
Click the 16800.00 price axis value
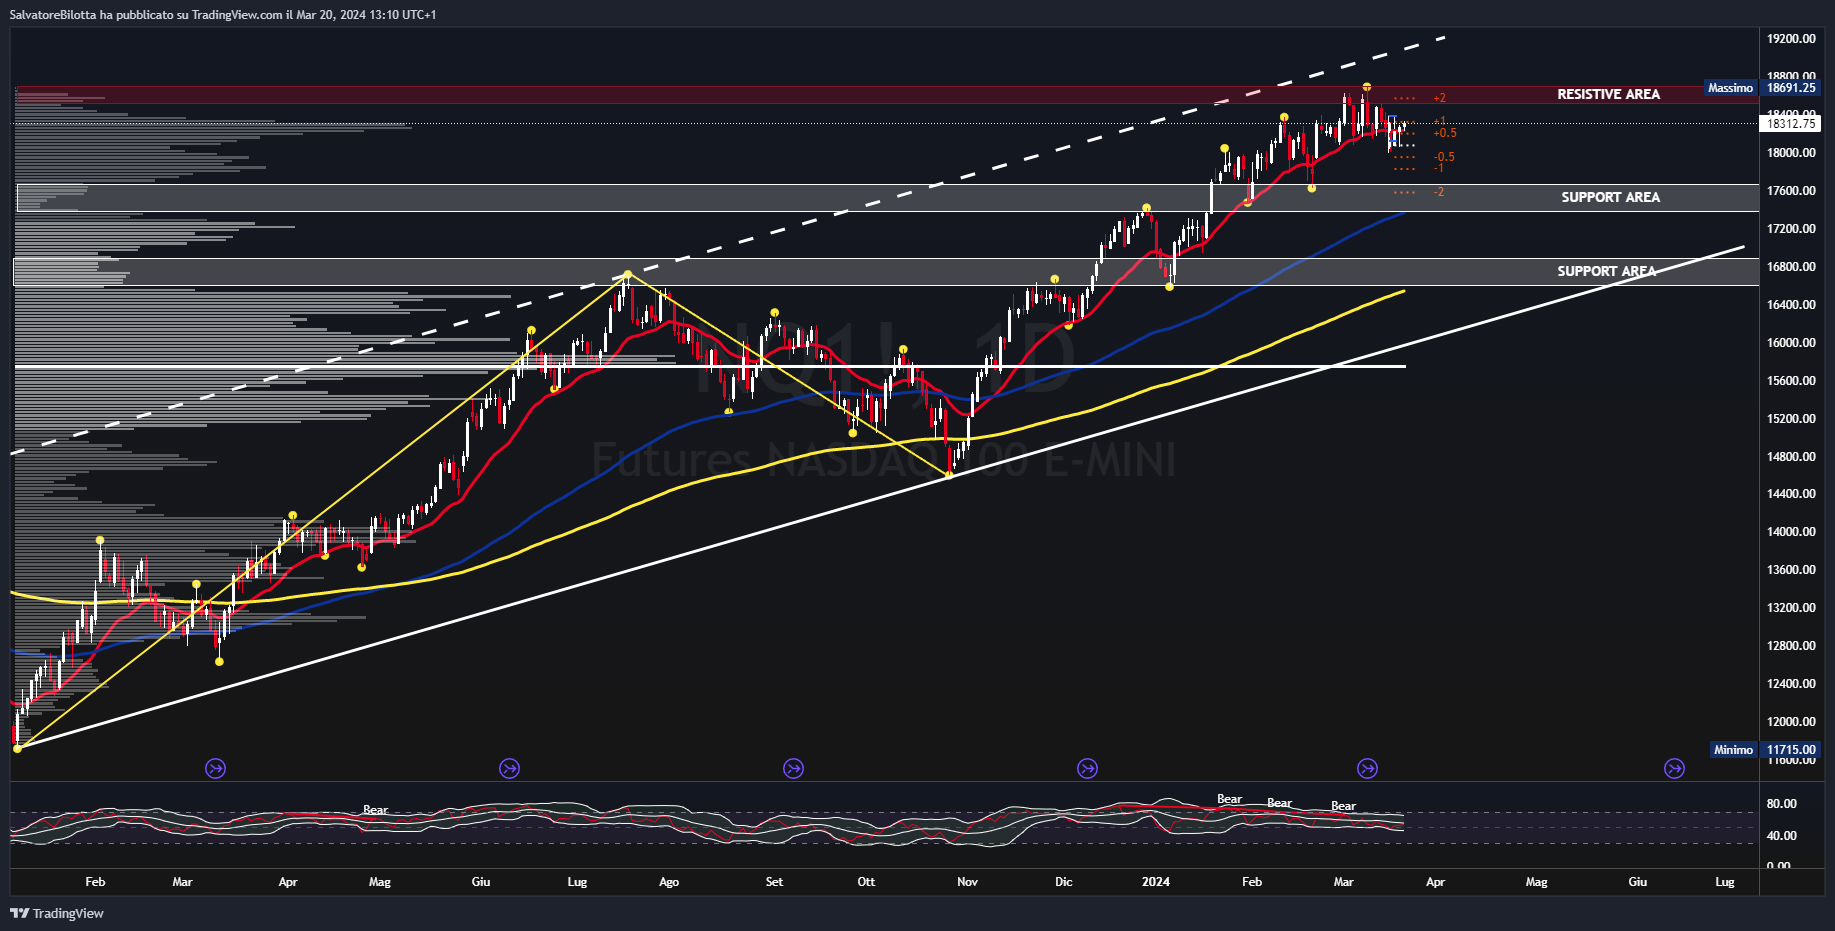1791,267
